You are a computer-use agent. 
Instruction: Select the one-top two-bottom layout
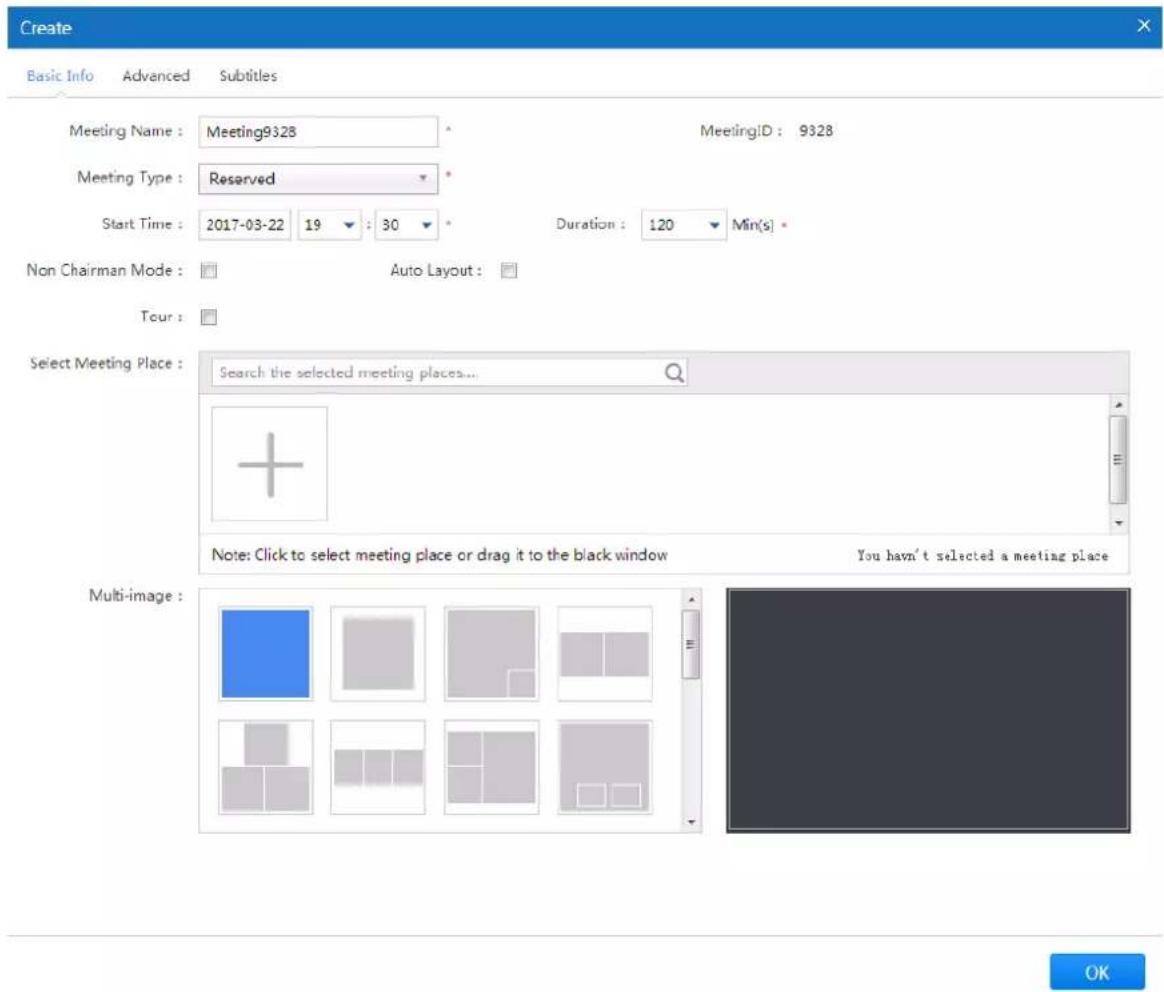[x=266, y=767]
